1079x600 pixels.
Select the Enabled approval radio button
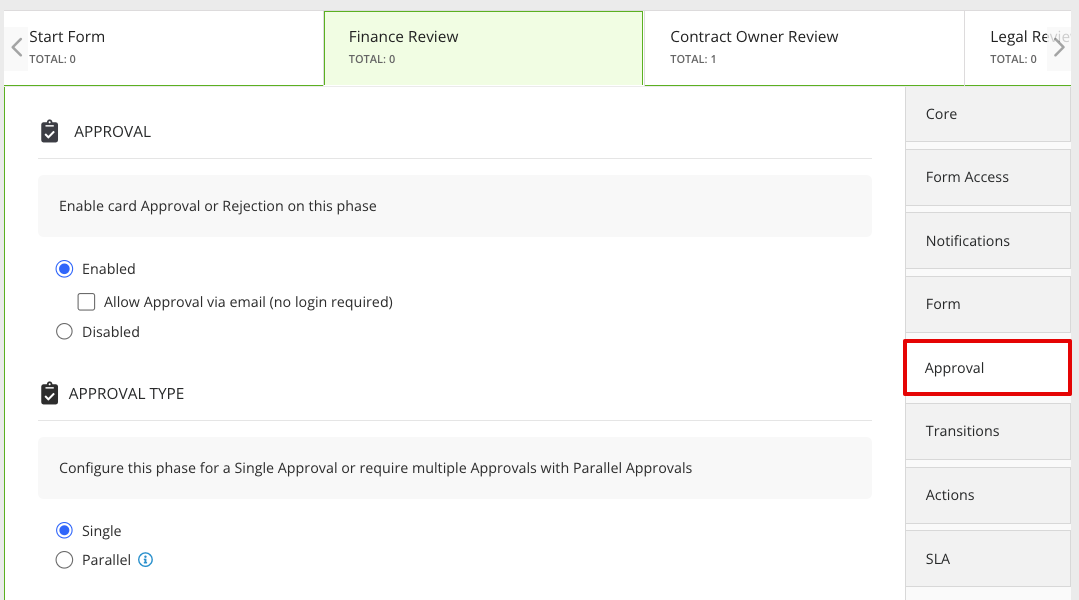coord(64,268)
